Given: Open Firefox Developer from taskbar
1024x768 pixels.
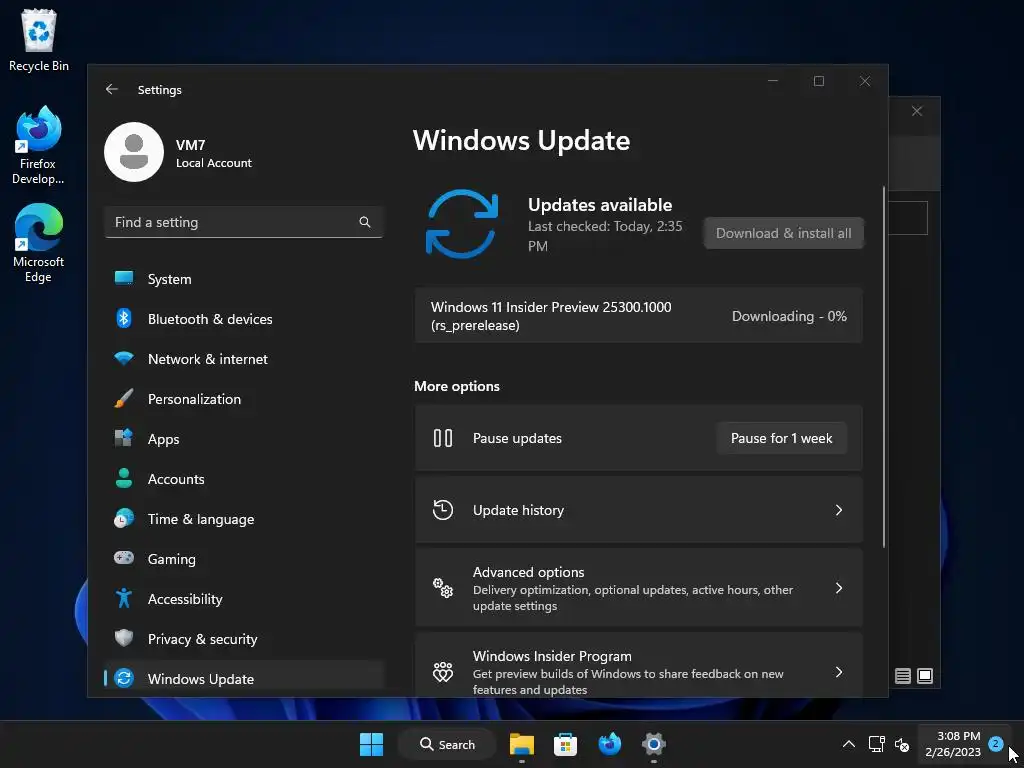Looking at the screenshot, I should 609,744.
